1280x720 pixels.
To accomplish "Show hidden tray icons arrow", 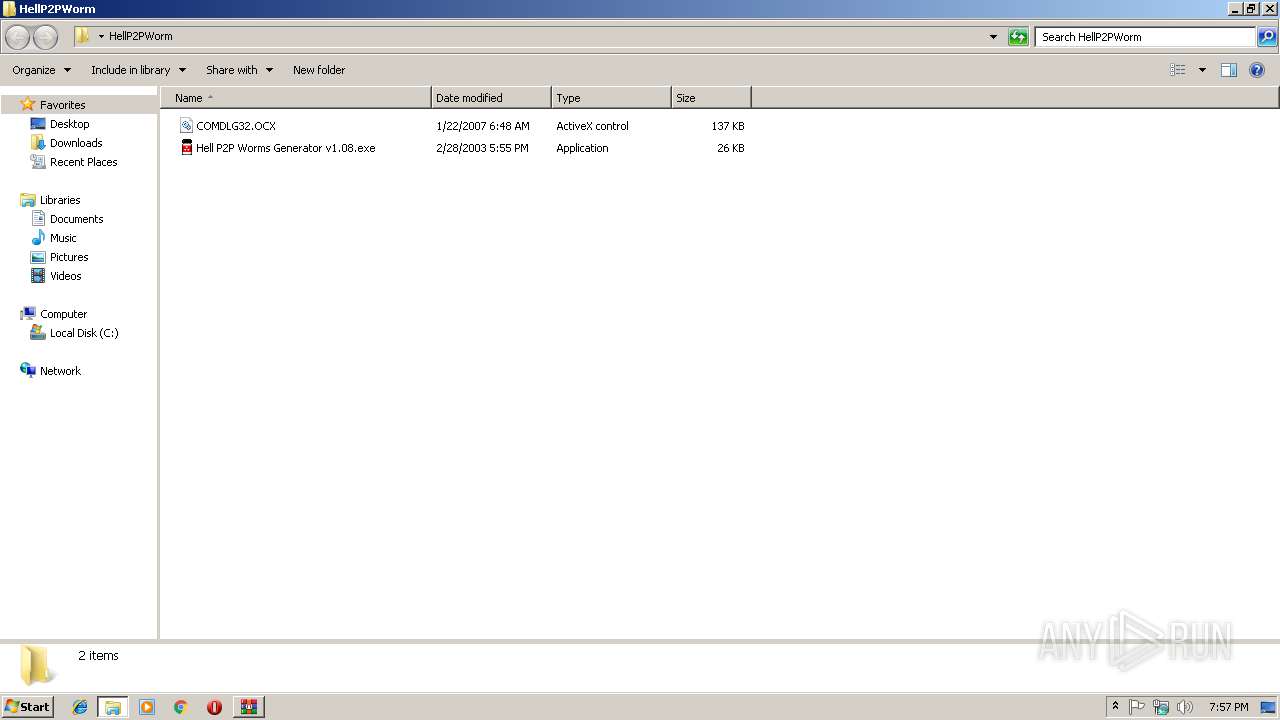I will click(1115, 706).
